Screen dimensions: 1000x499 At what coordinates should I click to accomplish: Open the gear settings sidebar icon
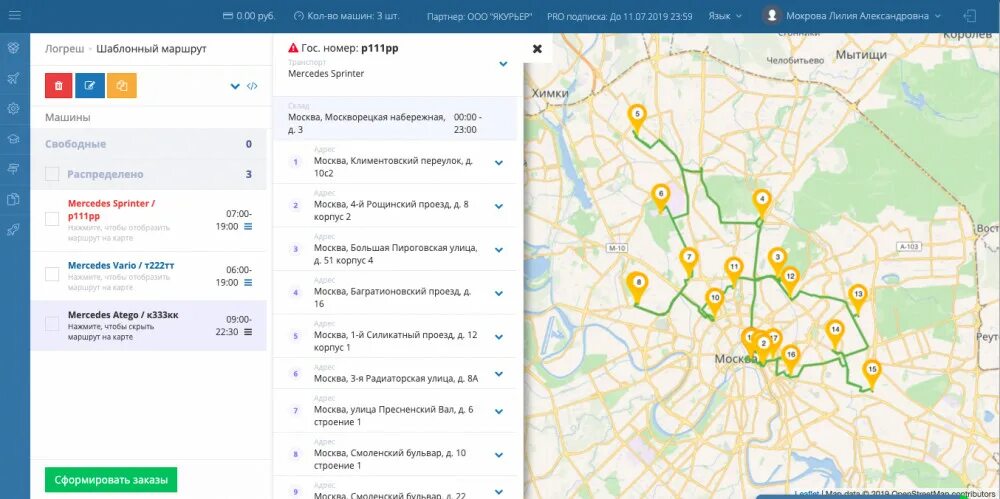[x=13, y=108]
